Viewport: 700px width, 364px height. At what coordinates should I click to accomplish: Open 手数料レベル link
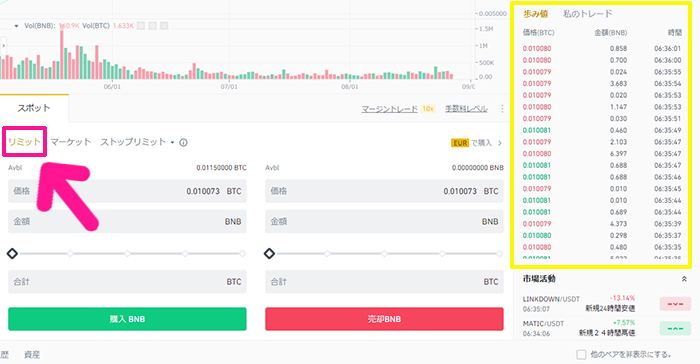coord(466,109)
